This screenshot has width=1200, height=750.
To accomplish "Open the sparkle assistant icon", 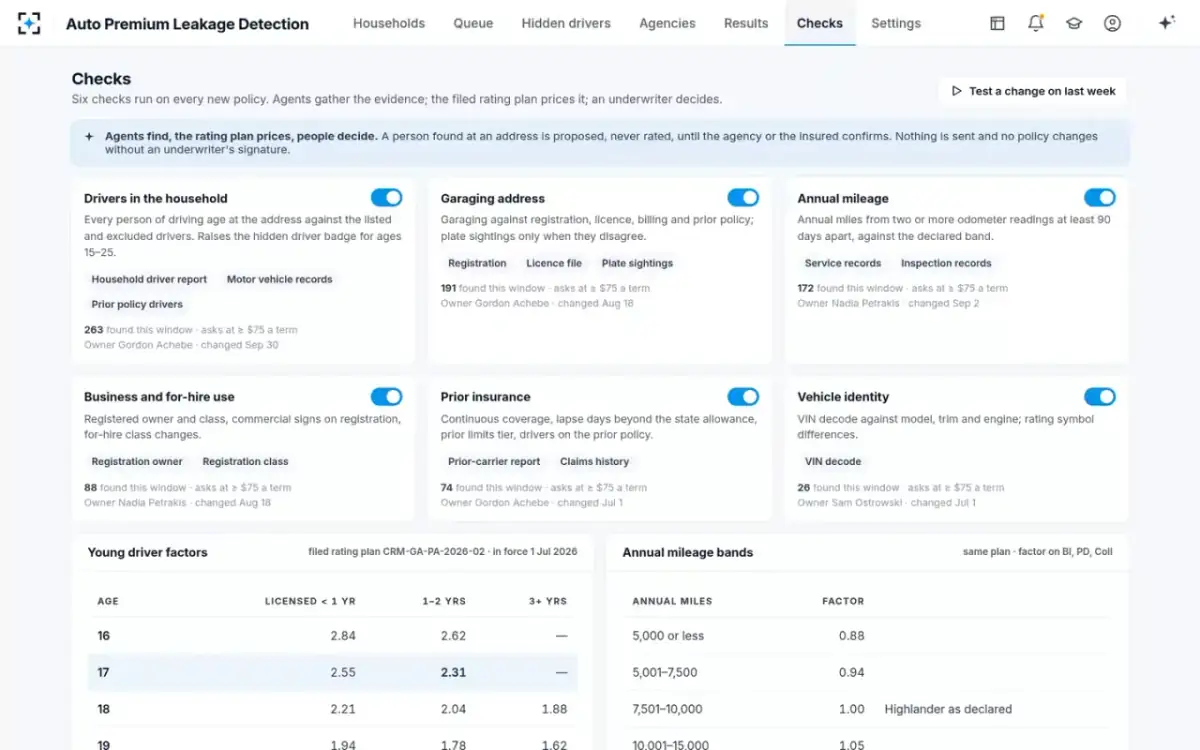I will (1166, 23).
